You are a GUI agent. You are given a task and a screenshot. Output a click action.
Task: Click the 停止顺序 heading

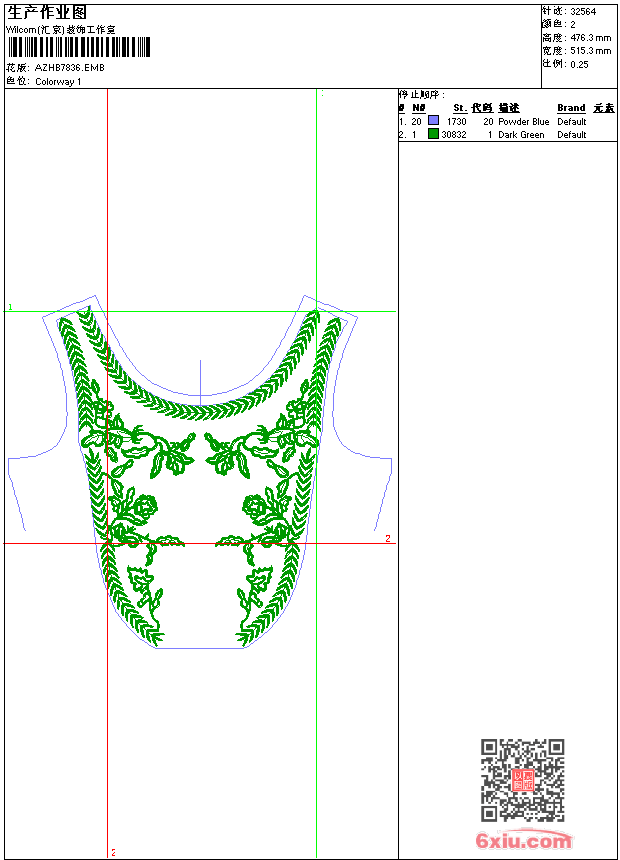421,95
